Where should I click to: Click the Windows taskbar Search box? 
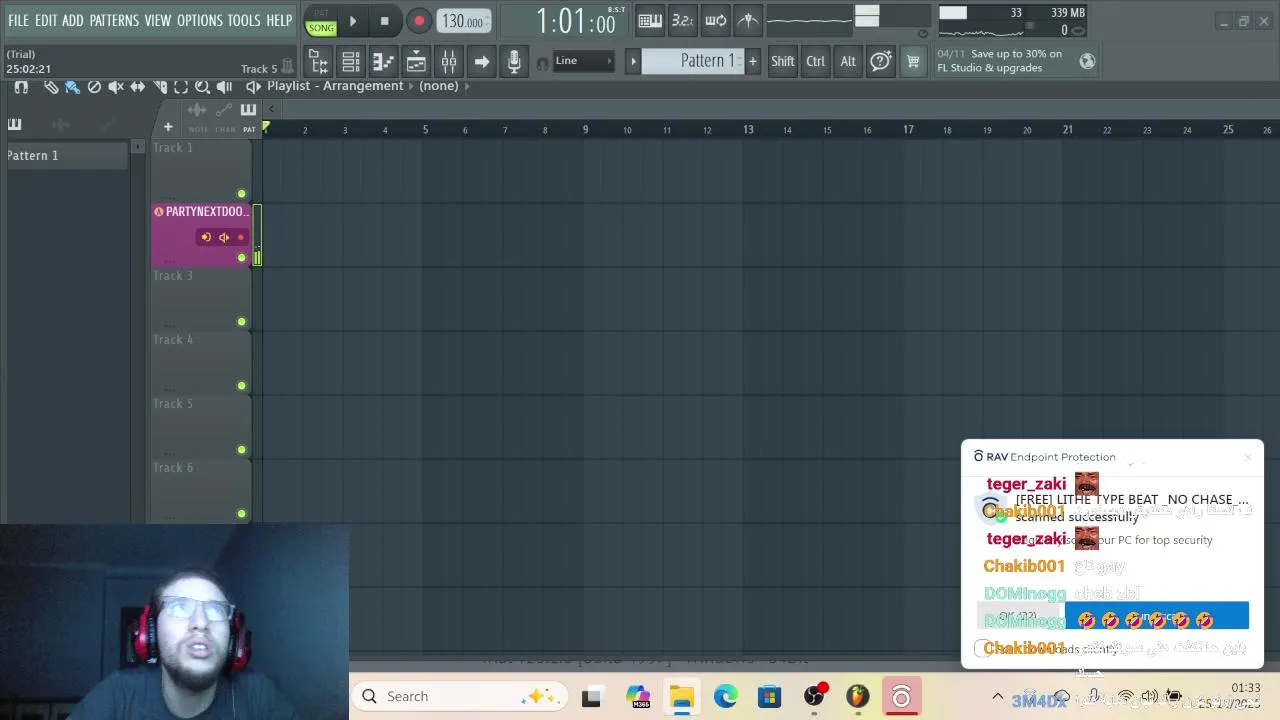(459, 696)
